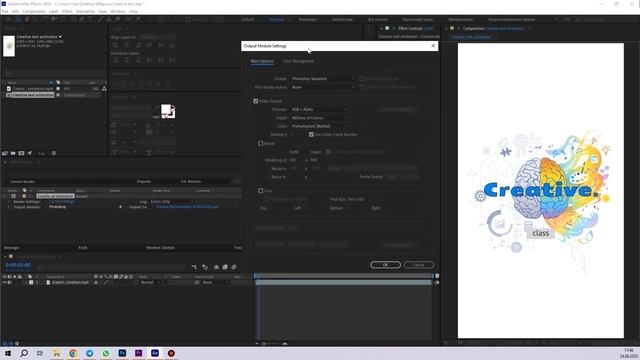Open Task View on taskbar

click(x=40, y=353)
